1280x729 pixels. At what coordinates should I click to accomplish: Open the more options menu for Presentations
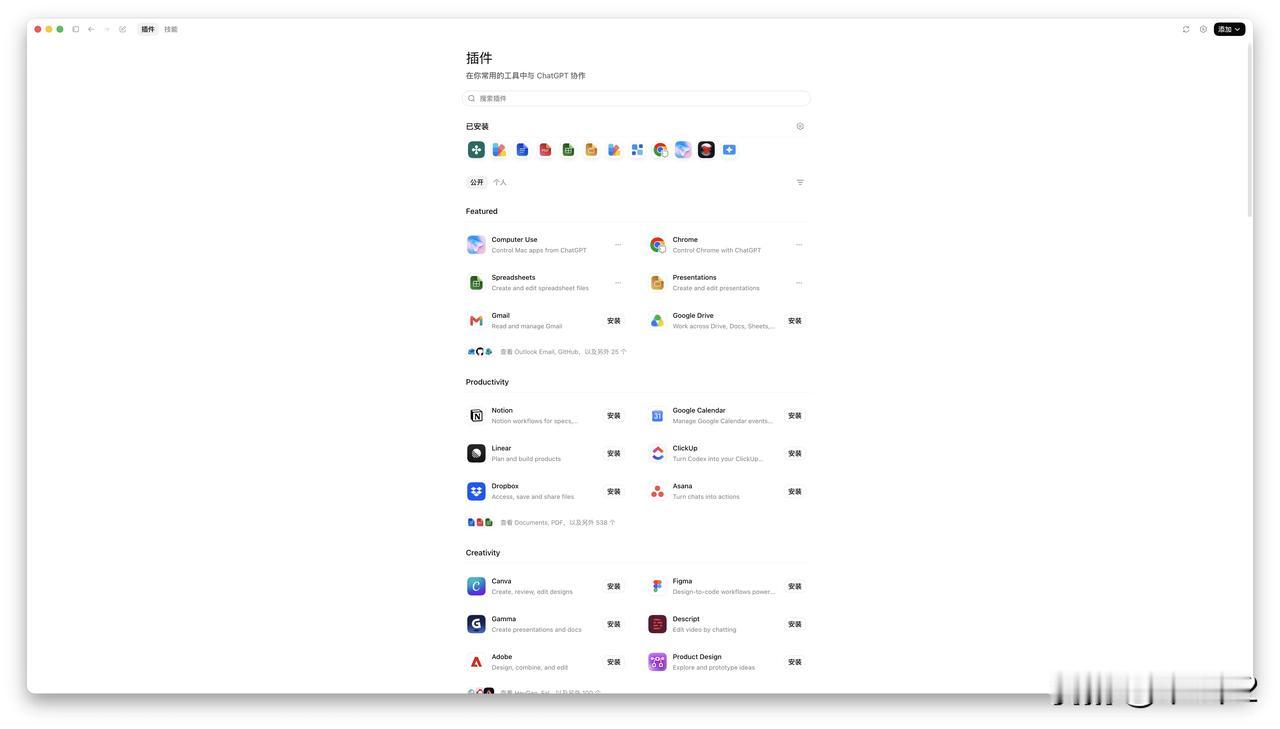(799, 283)
